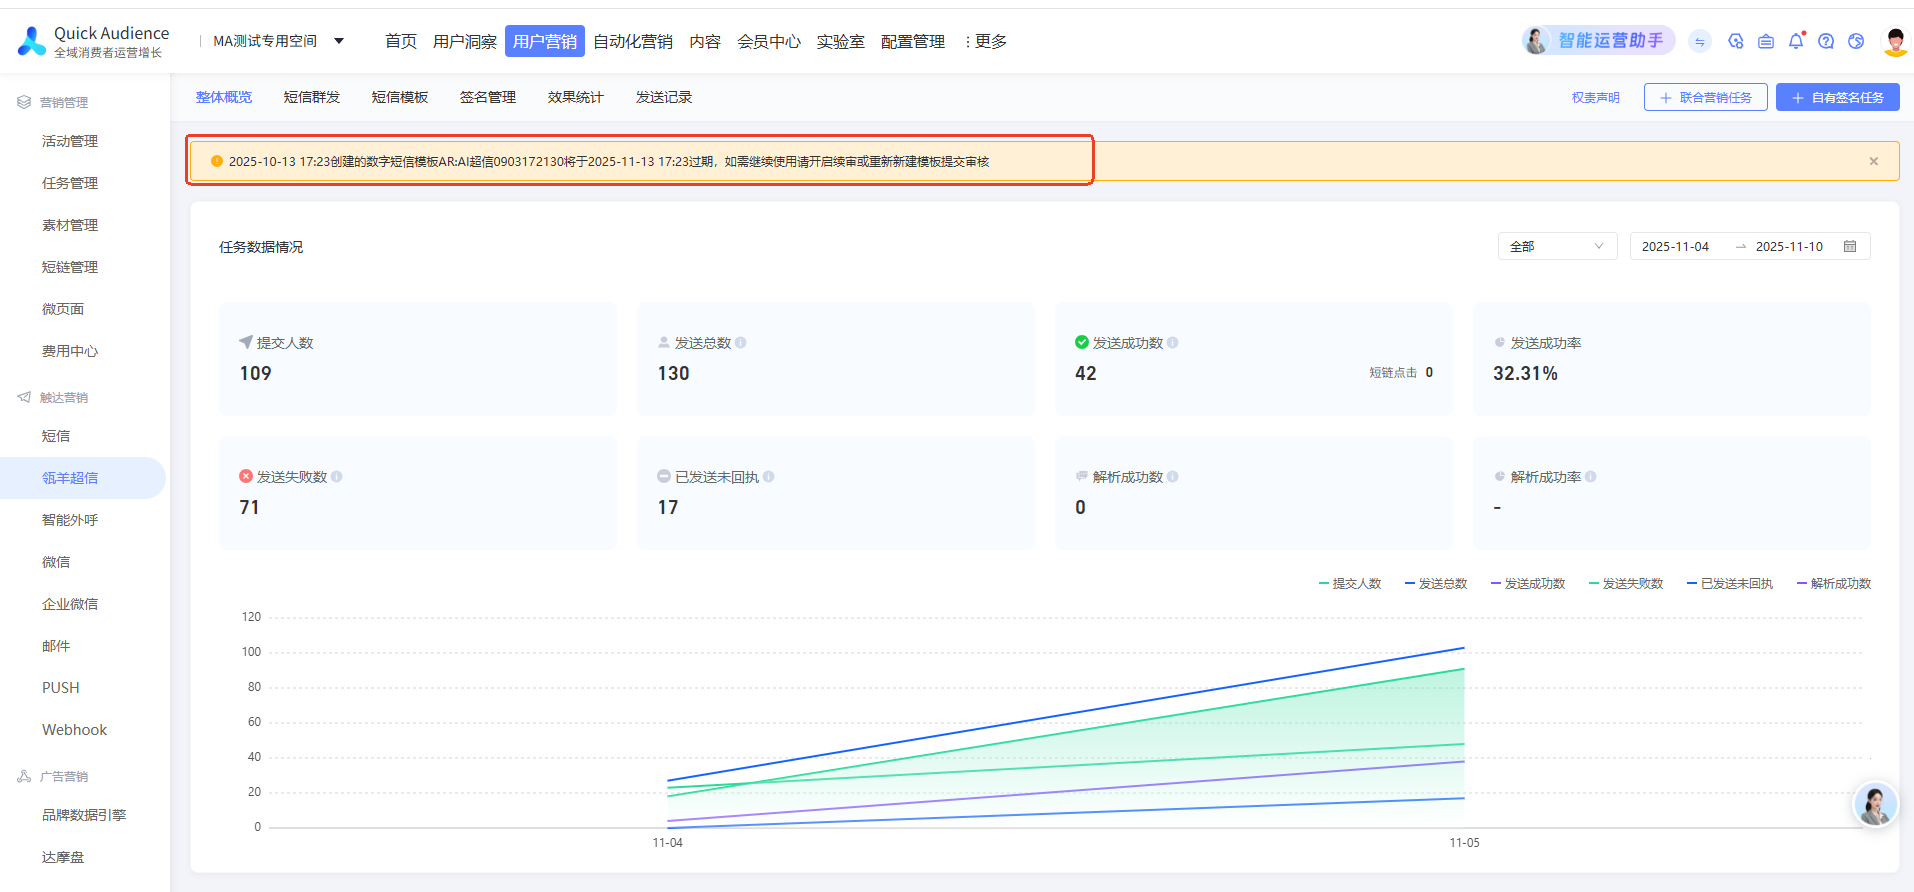Open 活动管理 in the sidebar

tap(70, 141)
